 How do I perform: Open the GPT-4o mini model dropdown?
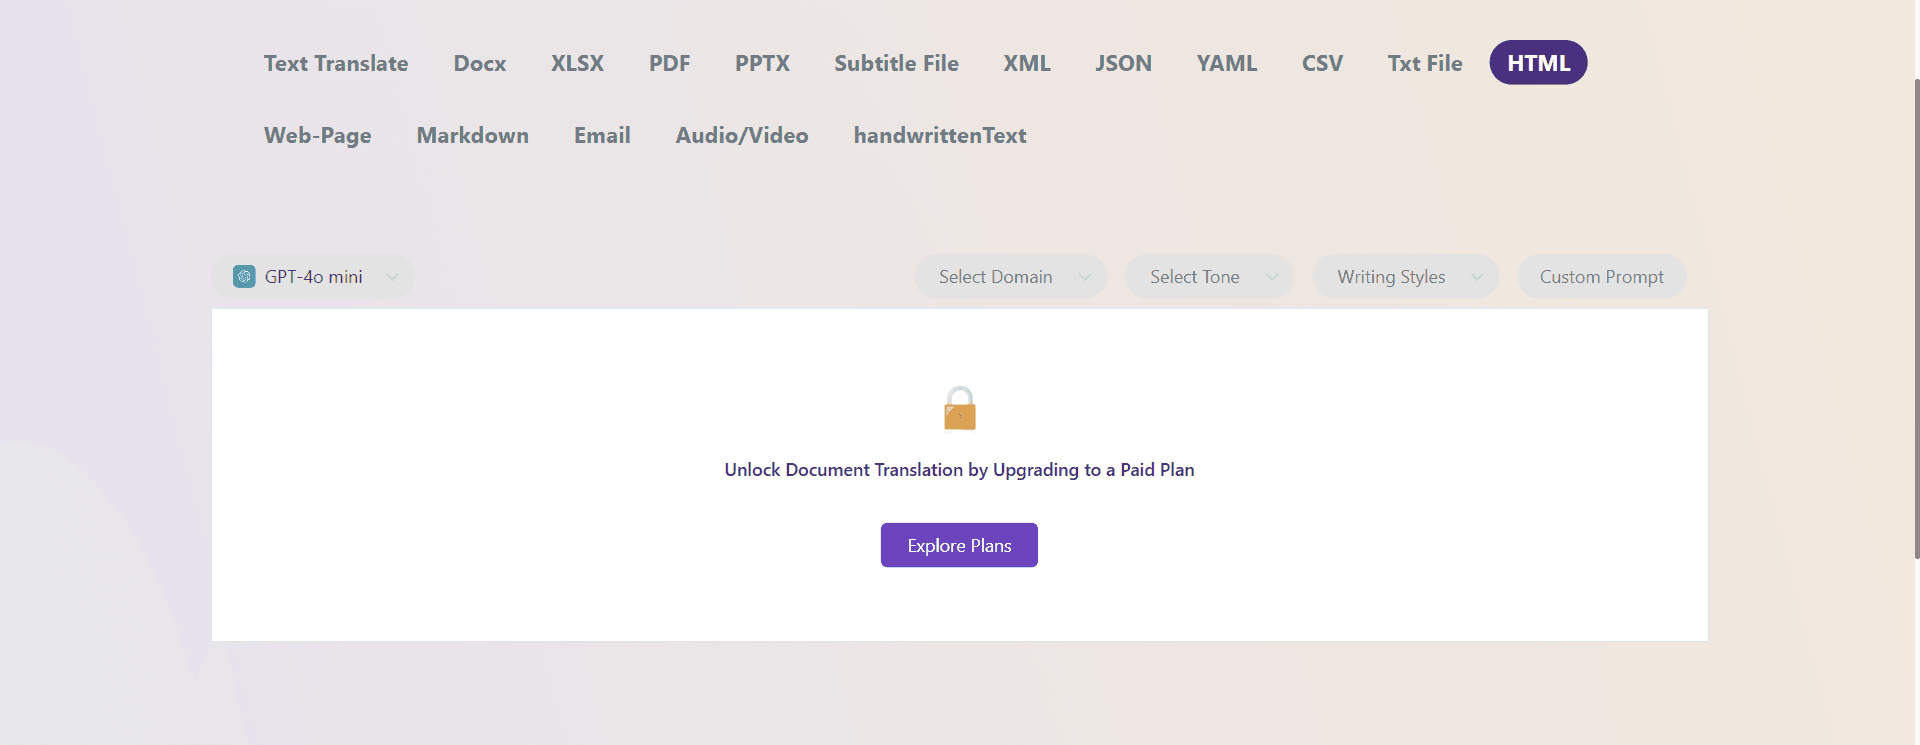point(313,277)
